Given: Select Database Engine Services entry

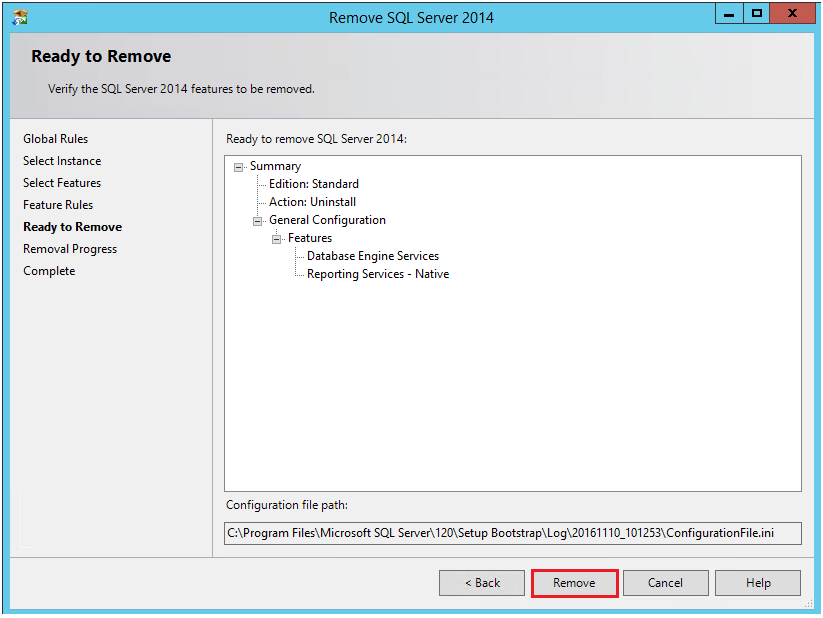Looking at the screenshot, I should [x=373, y=256].
